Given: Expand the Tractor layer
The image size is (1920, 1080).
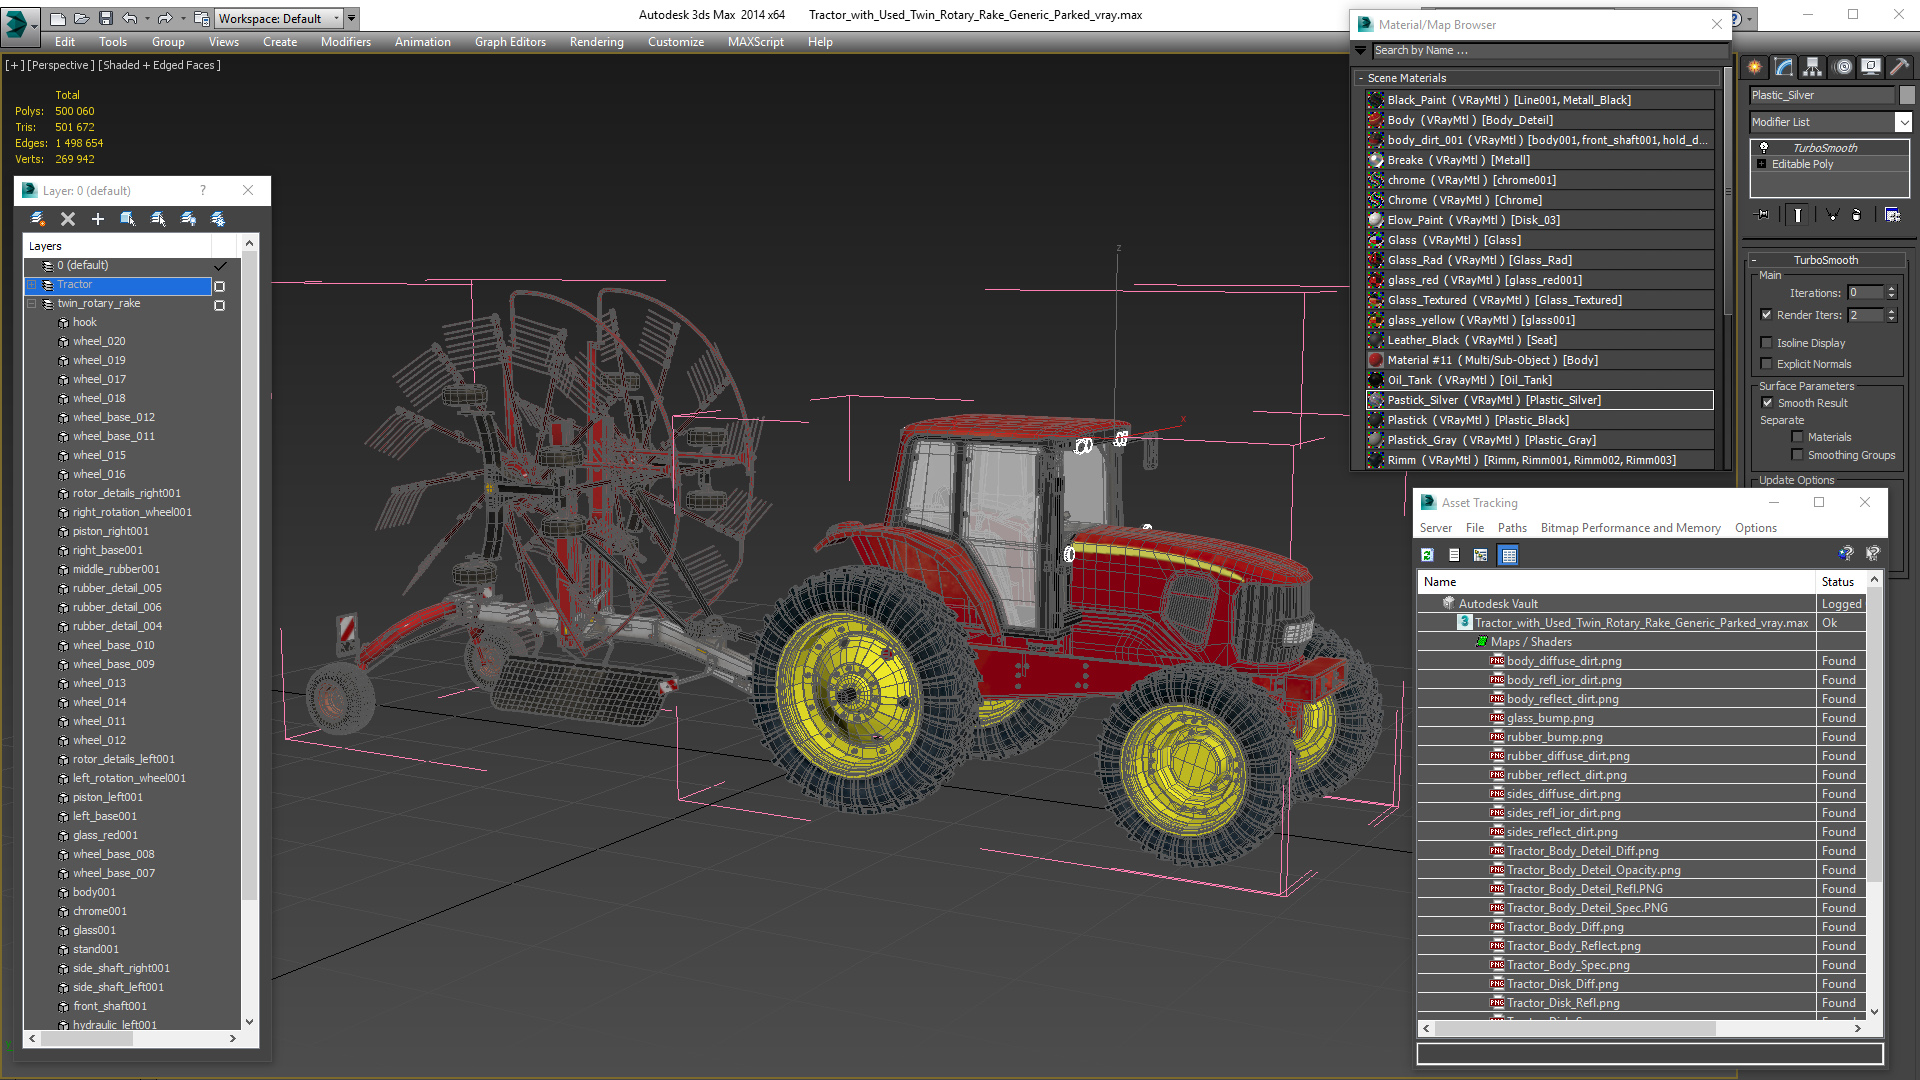Looking at the screenshot, I should point(32,285).
